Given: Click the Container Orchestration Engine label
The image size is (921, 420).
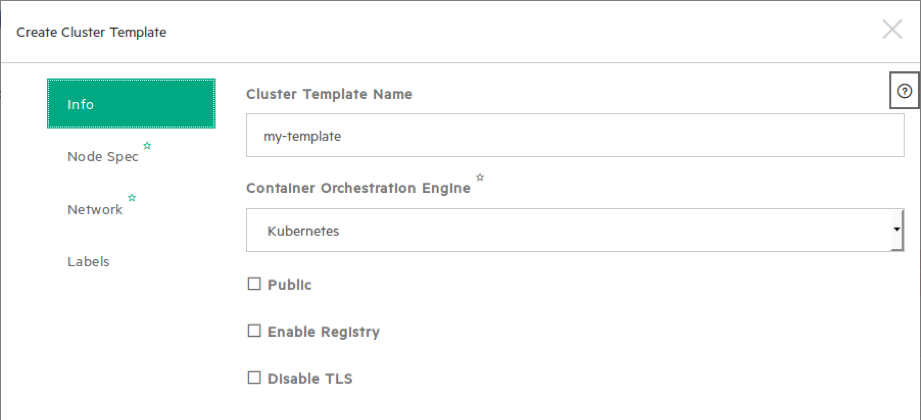Looking at the screenshot, I should [358, 188].
